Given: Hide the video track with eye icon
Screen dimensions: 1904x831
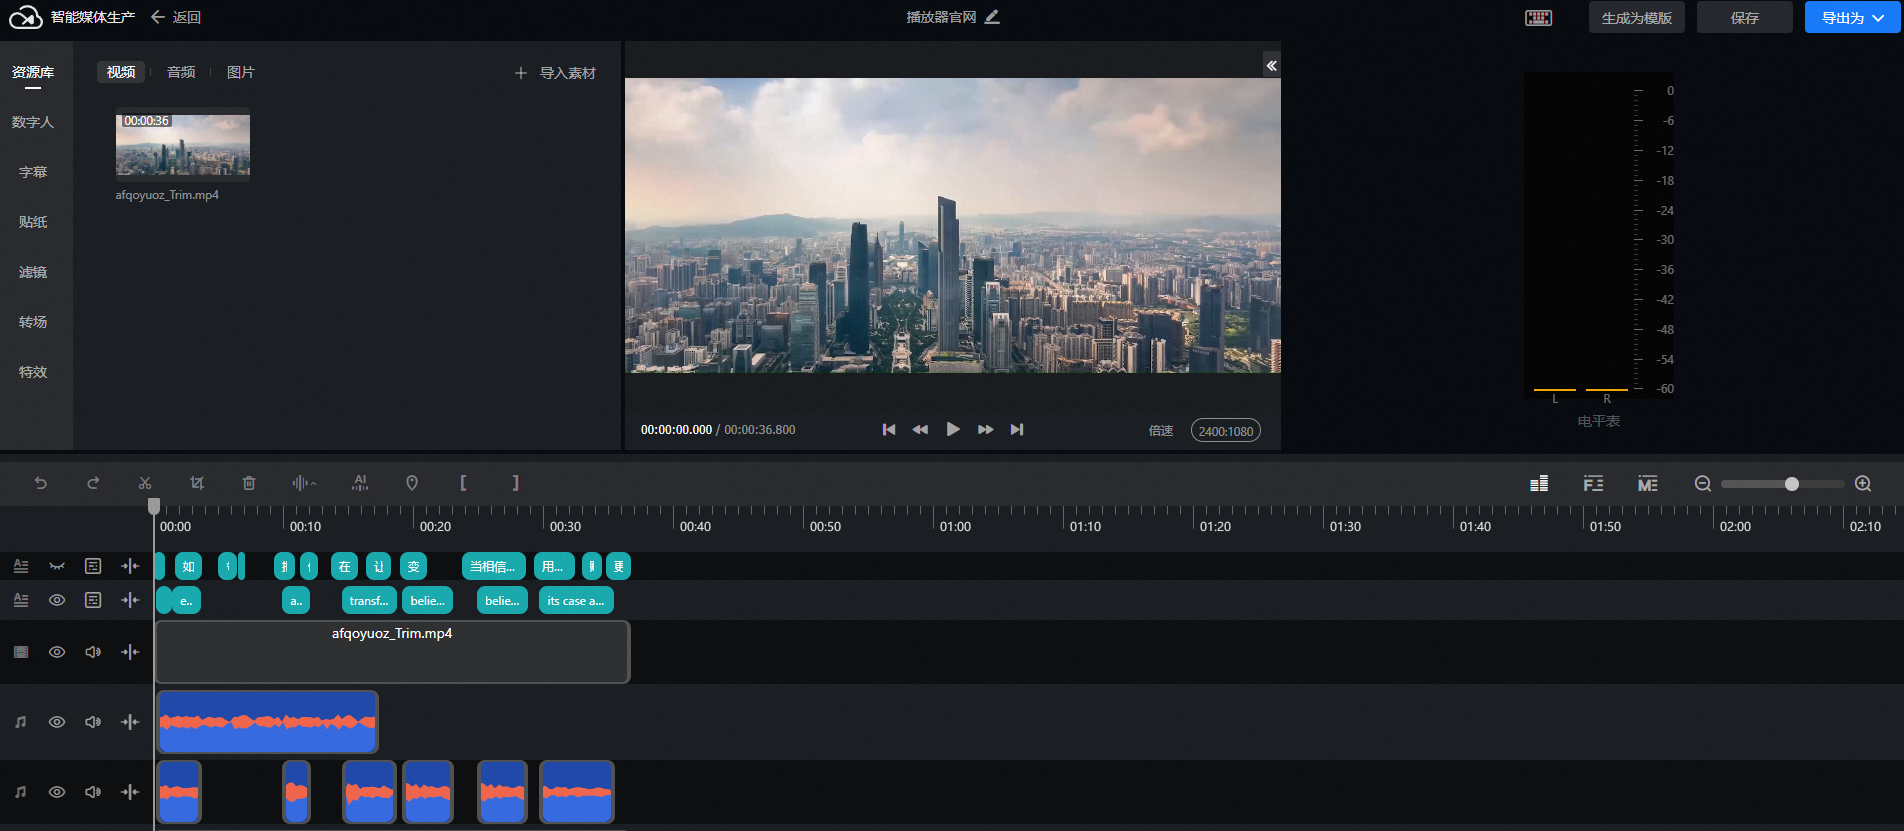Looking at the screenshot, I should click(x=57, y=652).
